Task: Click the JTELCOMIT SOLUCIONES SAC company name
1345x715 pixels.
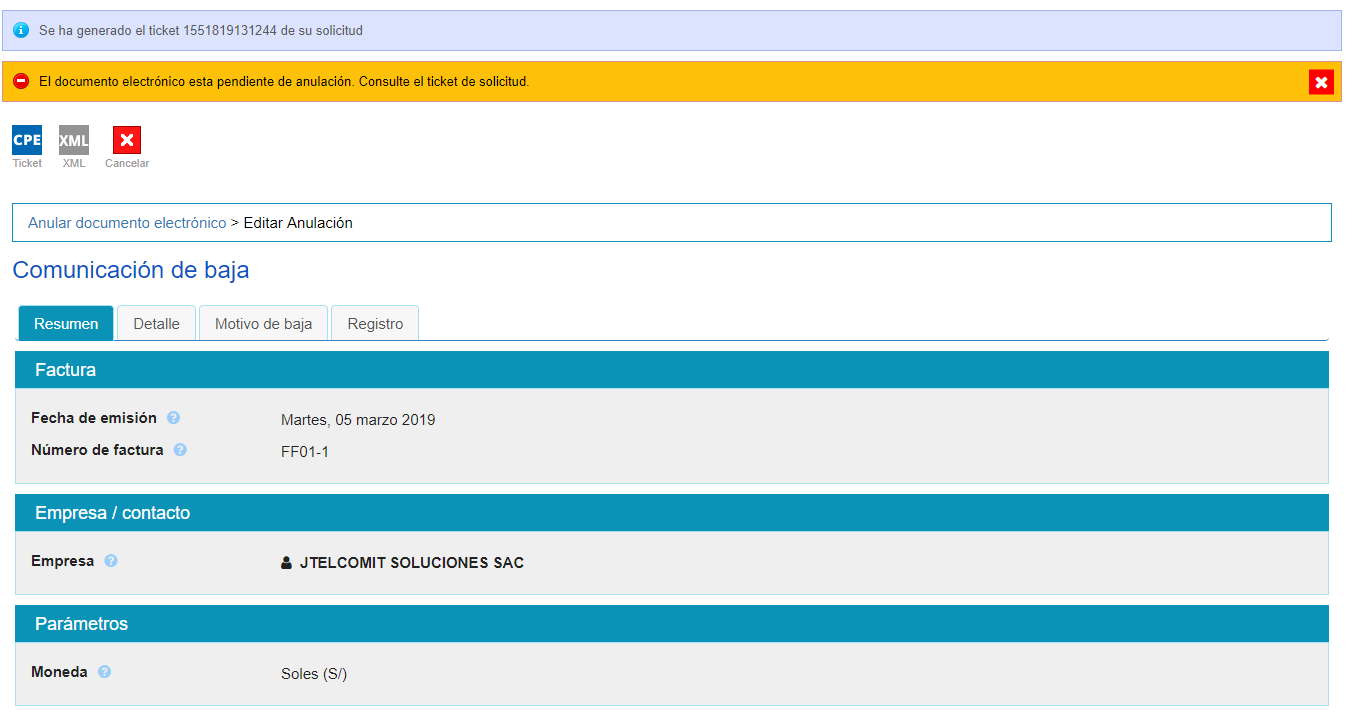Action: tap(411, 563)
